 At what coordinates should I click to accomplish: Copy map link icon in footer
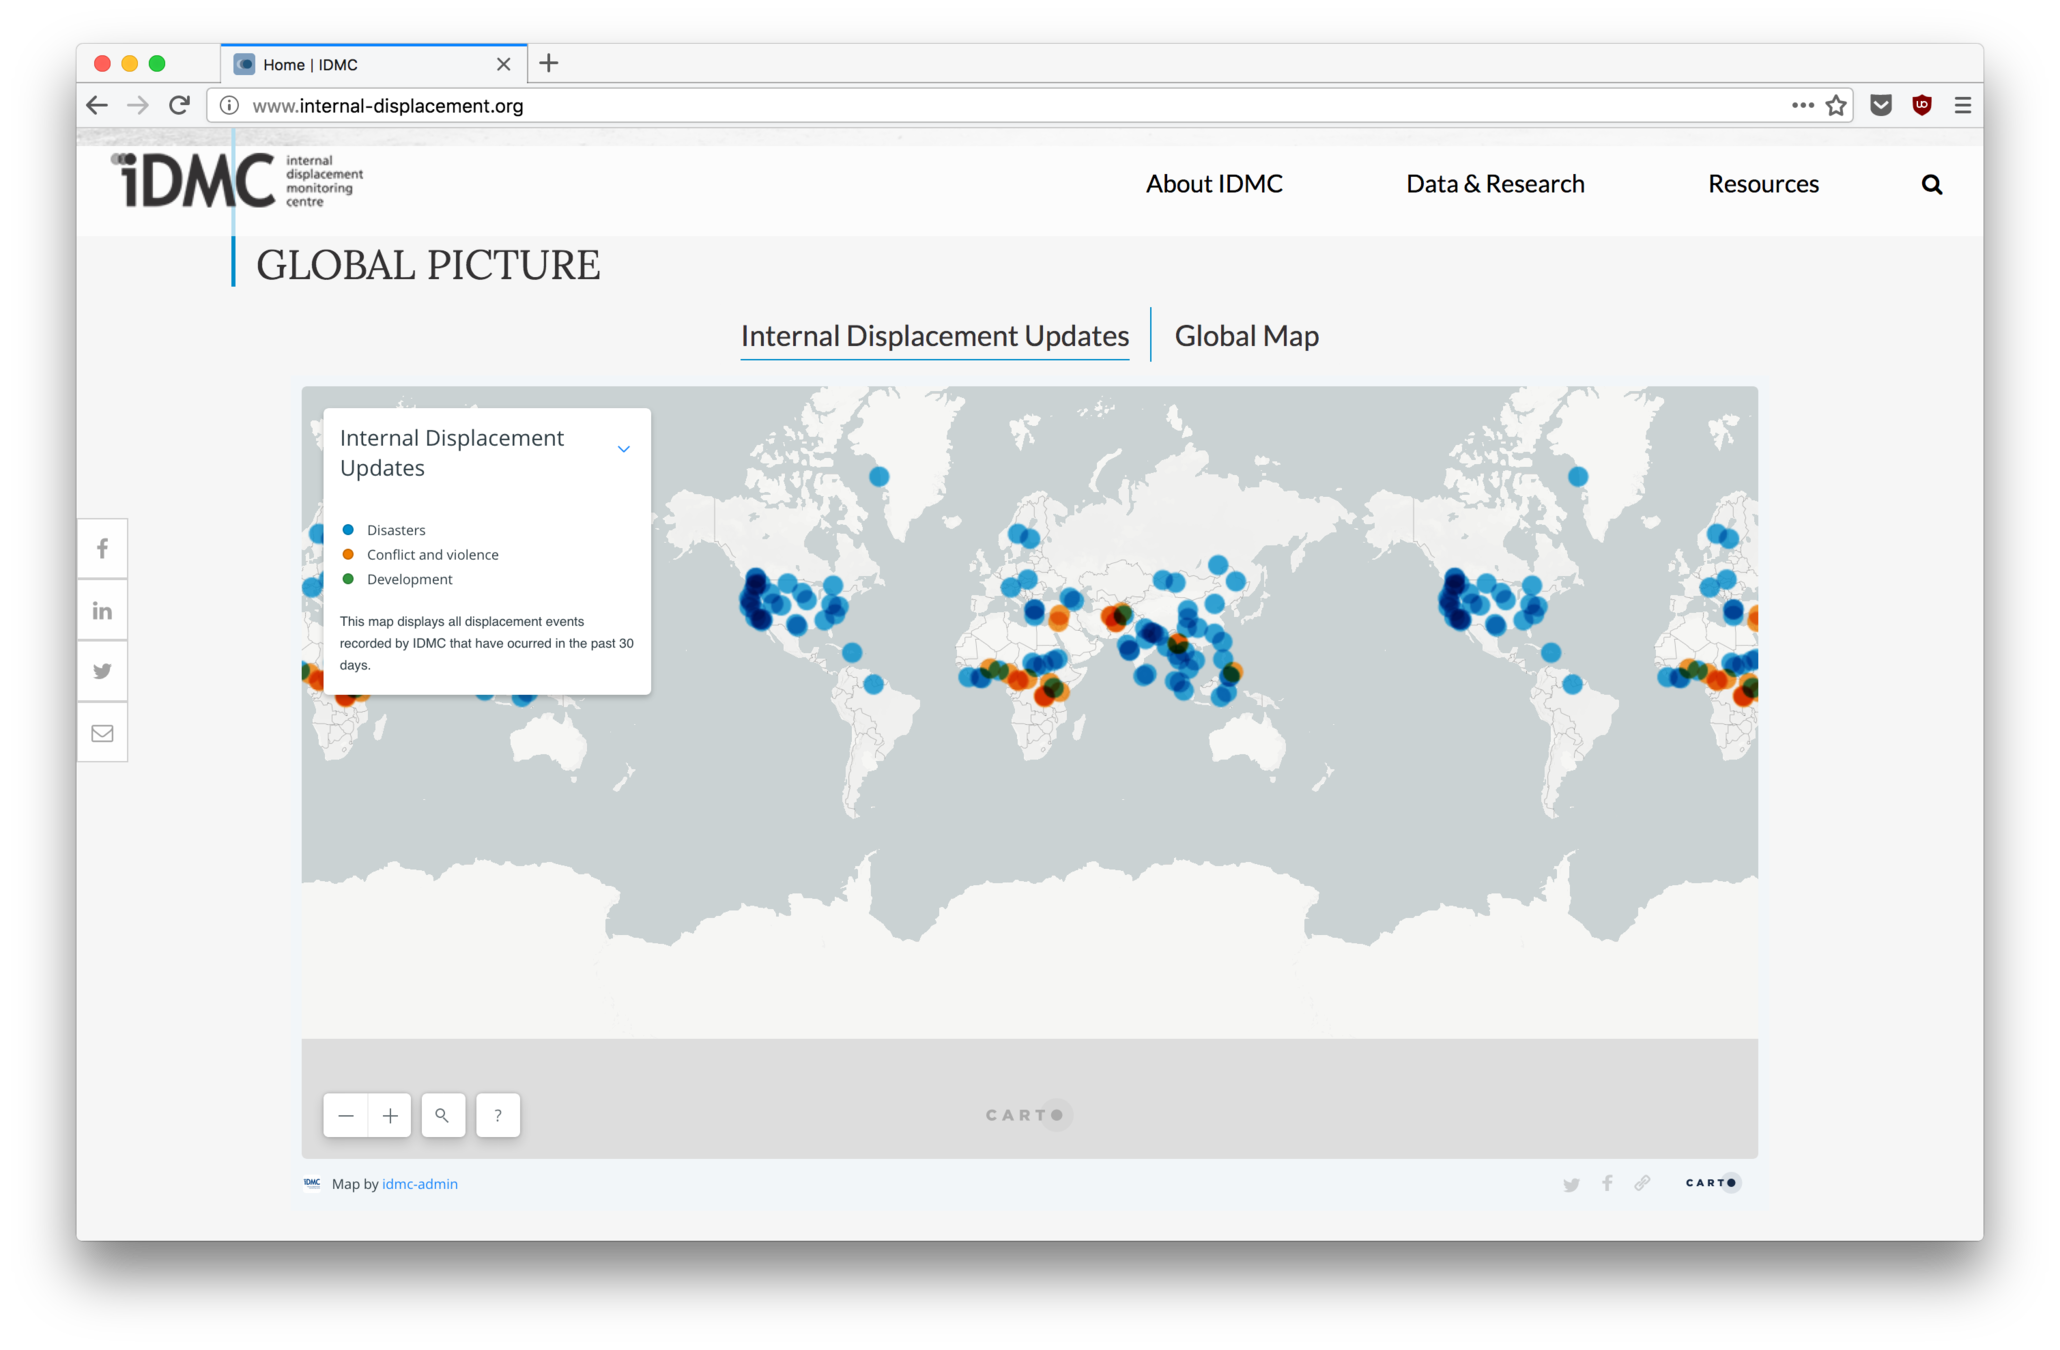click(x=1642, y=1183)
